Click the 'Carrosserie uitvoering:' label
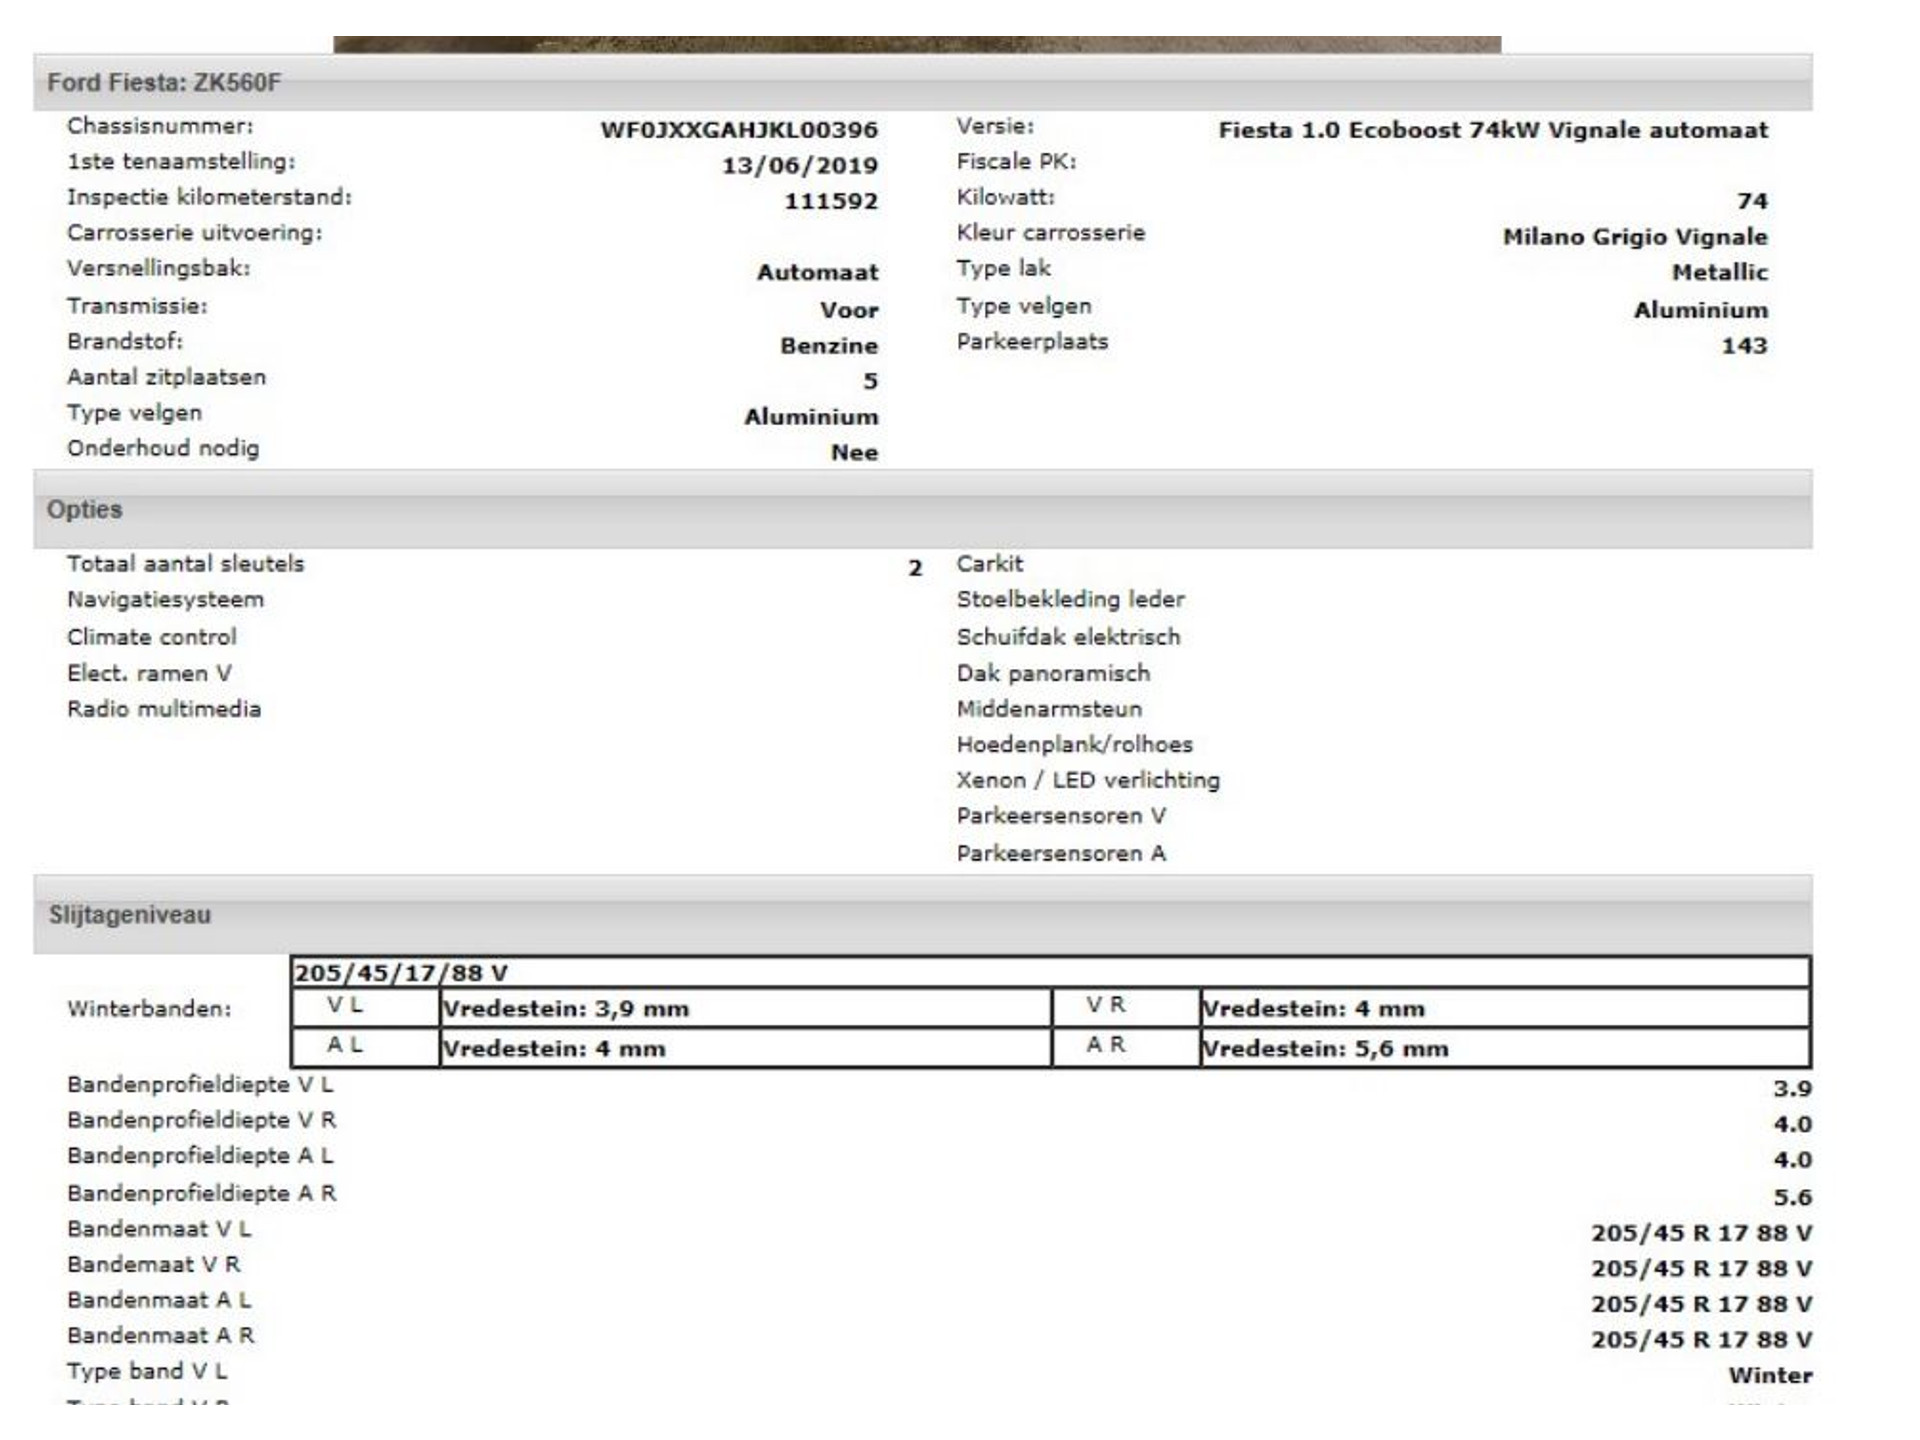This screenshot has height=1440, width=1920. [194, 233]
